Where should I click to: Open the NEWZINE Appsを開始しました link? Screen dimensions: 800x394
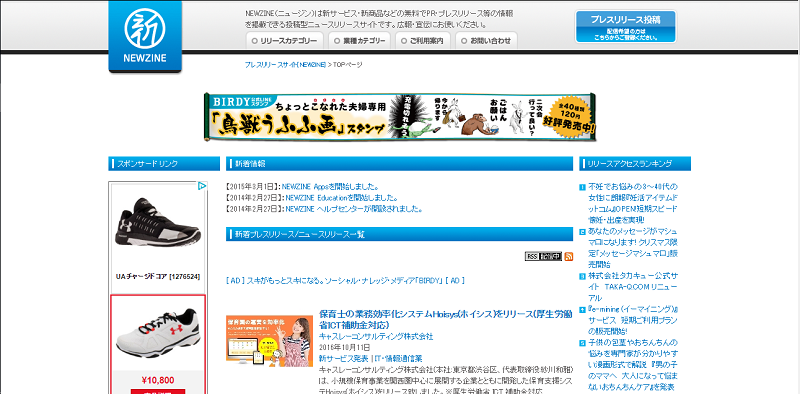click(x=330, y=186)
